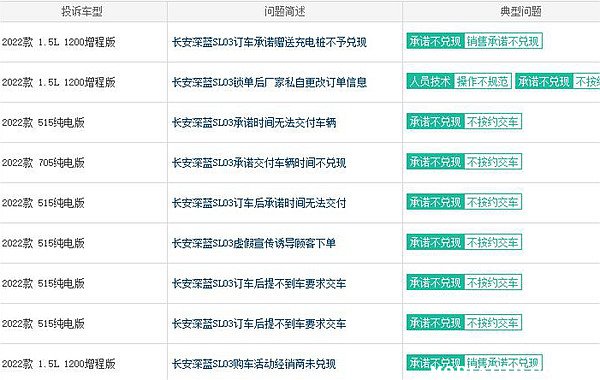Screen dimensions: 600x380
Task: Click 不按约交车 tag in 虚假宣传诱导顾客下单 row
Action: coord(493,242)
